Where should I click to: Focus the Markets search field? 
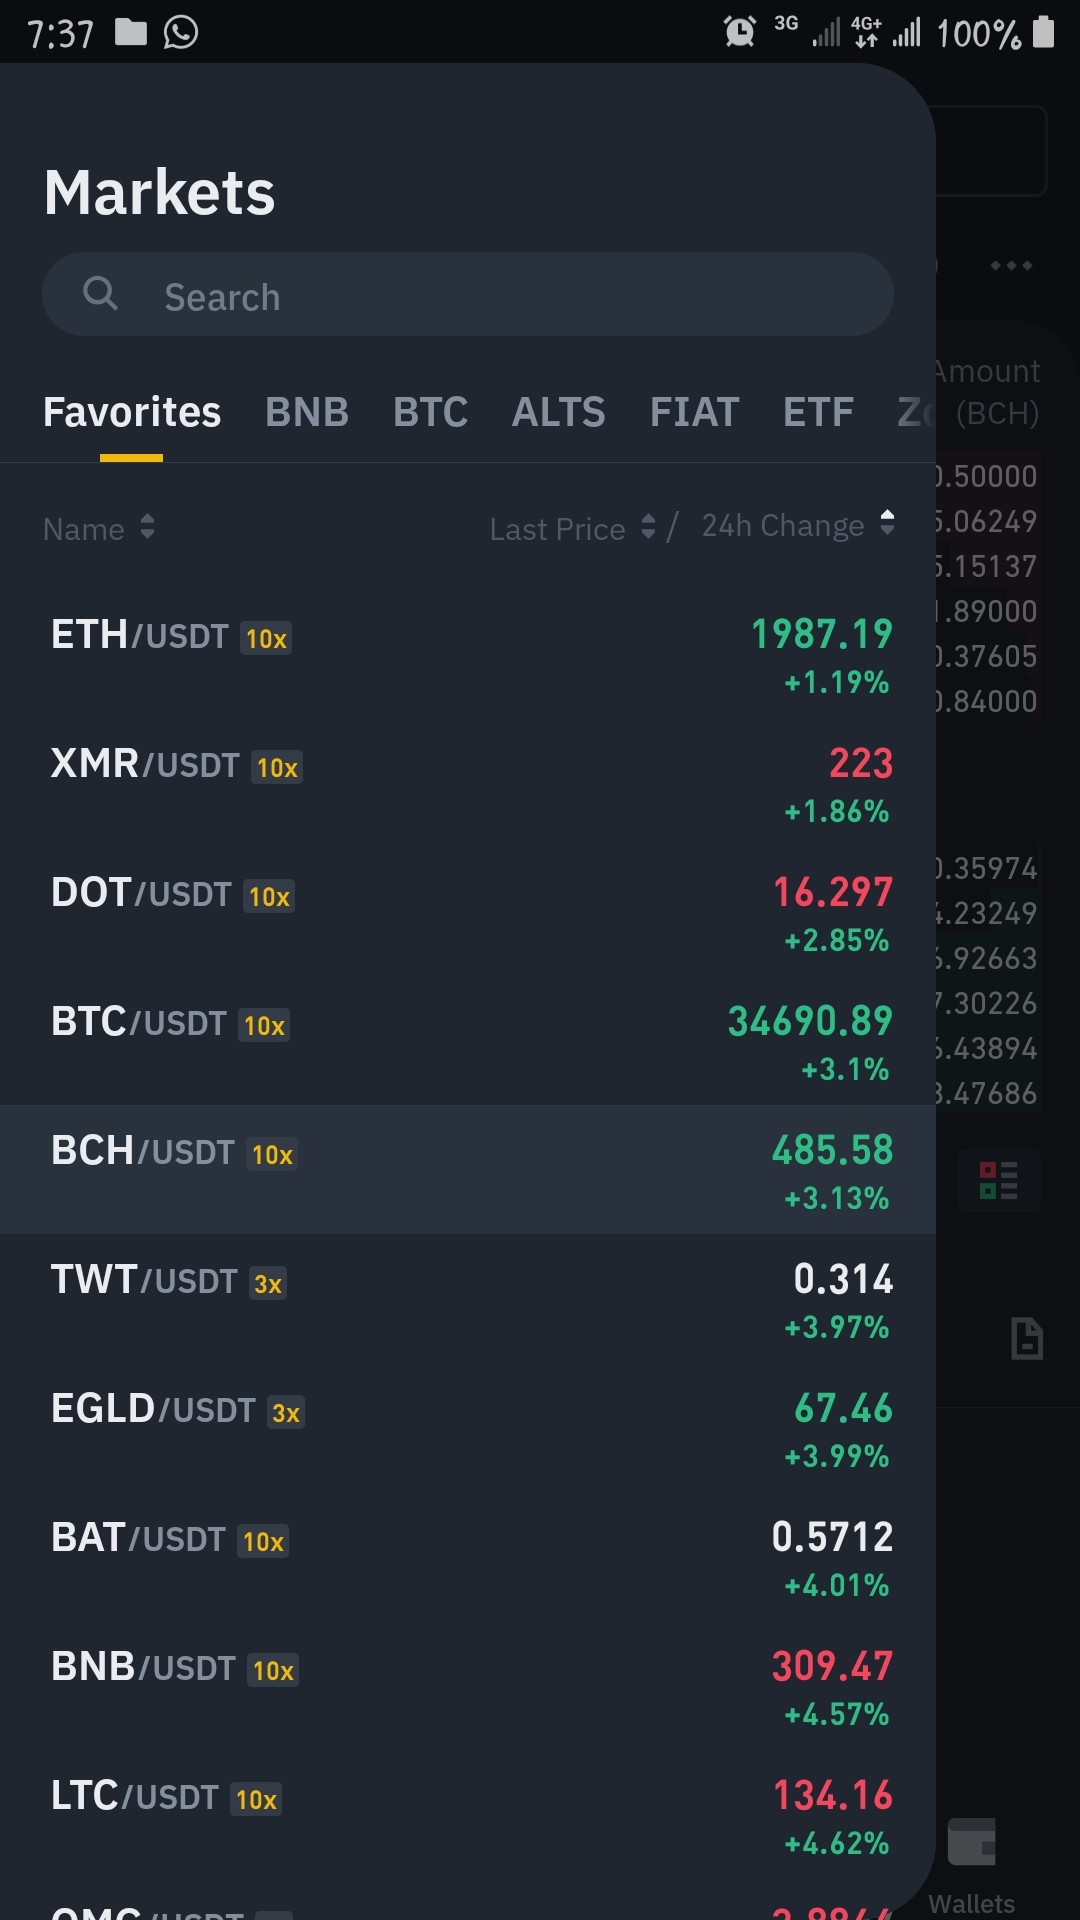(467, 294)
